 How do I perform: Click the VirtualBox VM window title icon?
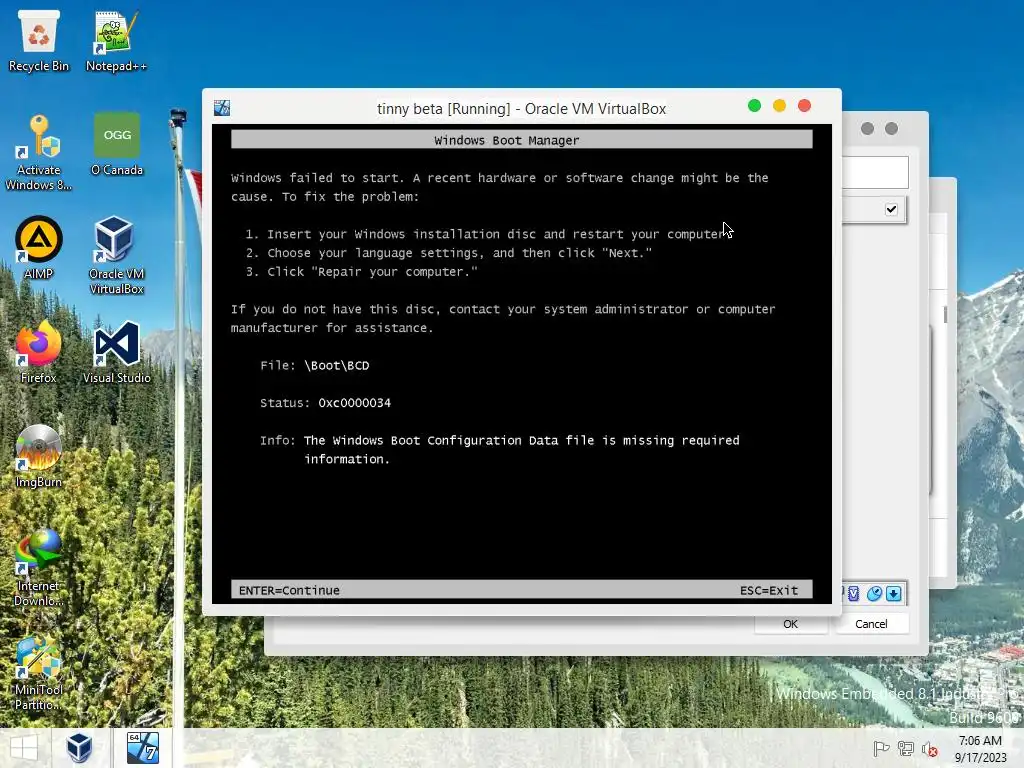click(x=222, y=108)
